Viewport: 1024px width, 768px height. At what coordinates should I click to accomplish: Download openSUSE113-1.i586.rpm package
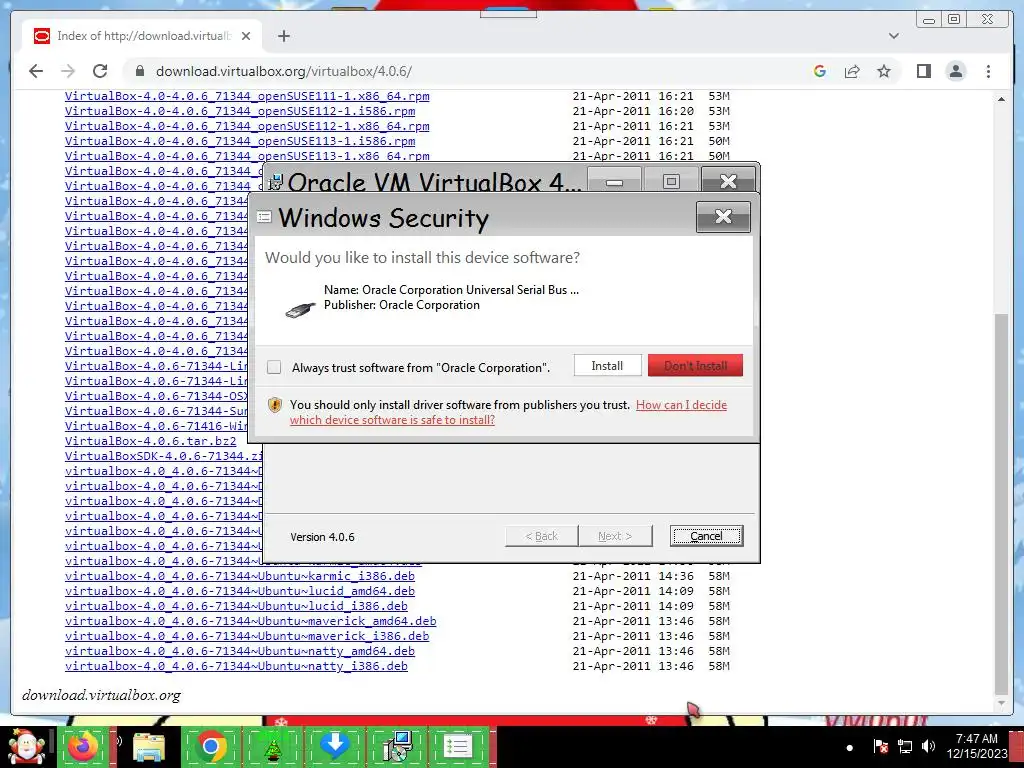click(x=240, y=141)
